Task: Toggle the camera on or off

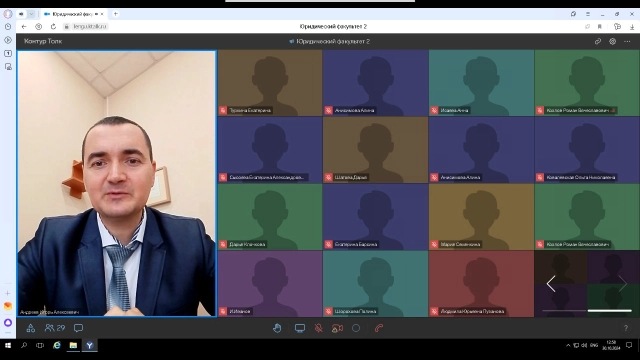Action: tap(337, 328)
